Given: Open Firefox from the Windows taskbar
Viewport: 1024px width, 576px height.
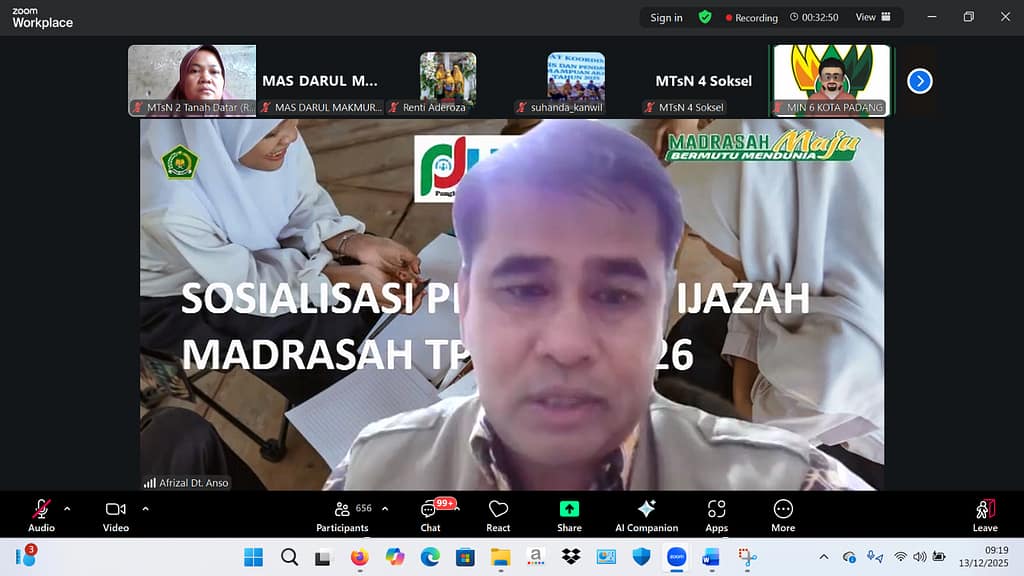Looking at the screenshot, I should click(359, 557).
